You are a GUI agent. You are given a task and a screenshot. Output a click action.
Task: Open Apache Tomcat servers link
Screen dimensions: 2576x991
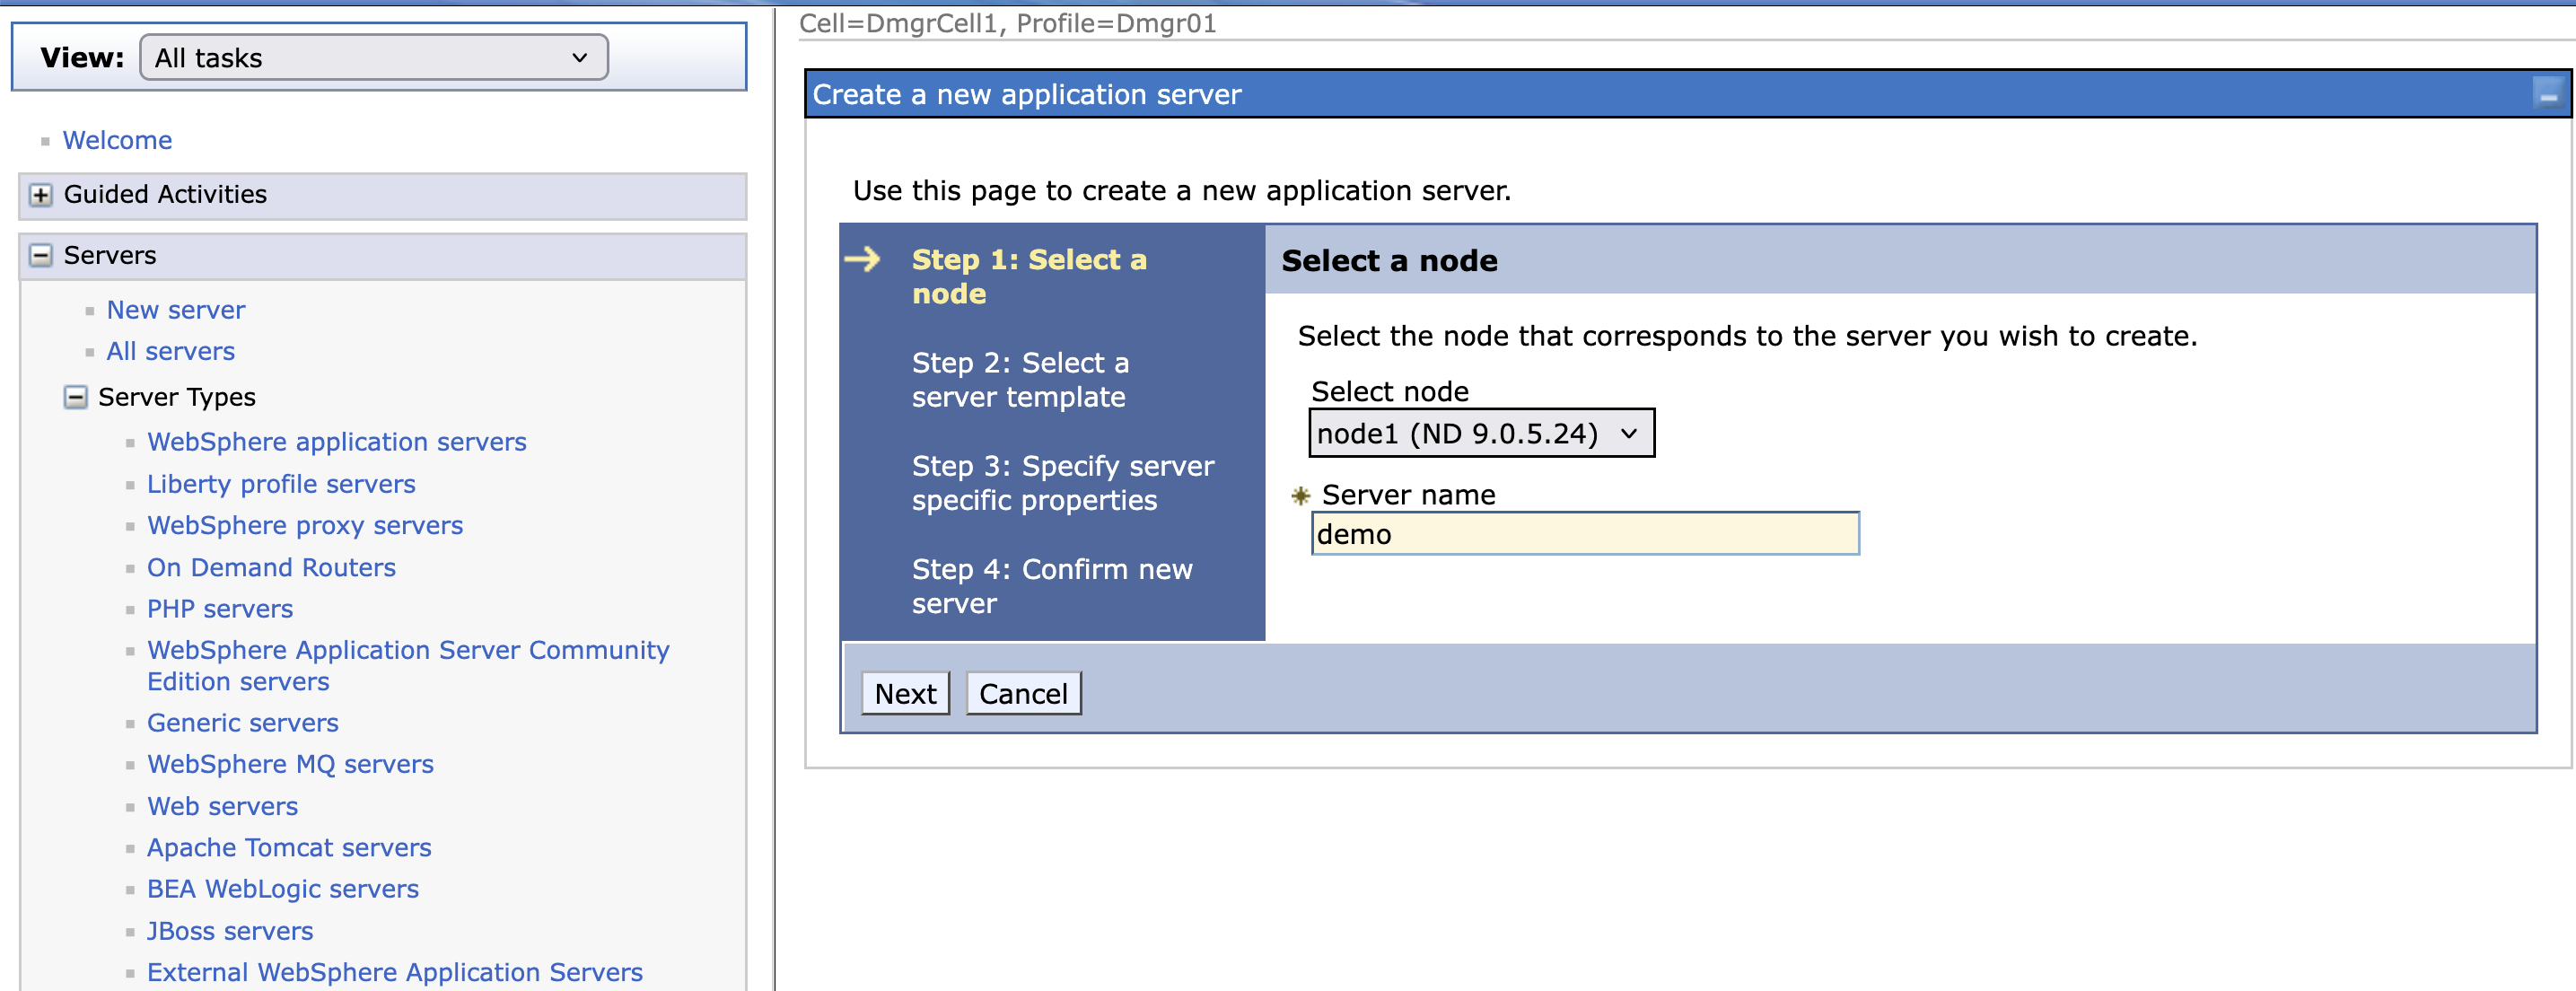tap(289, 848)
